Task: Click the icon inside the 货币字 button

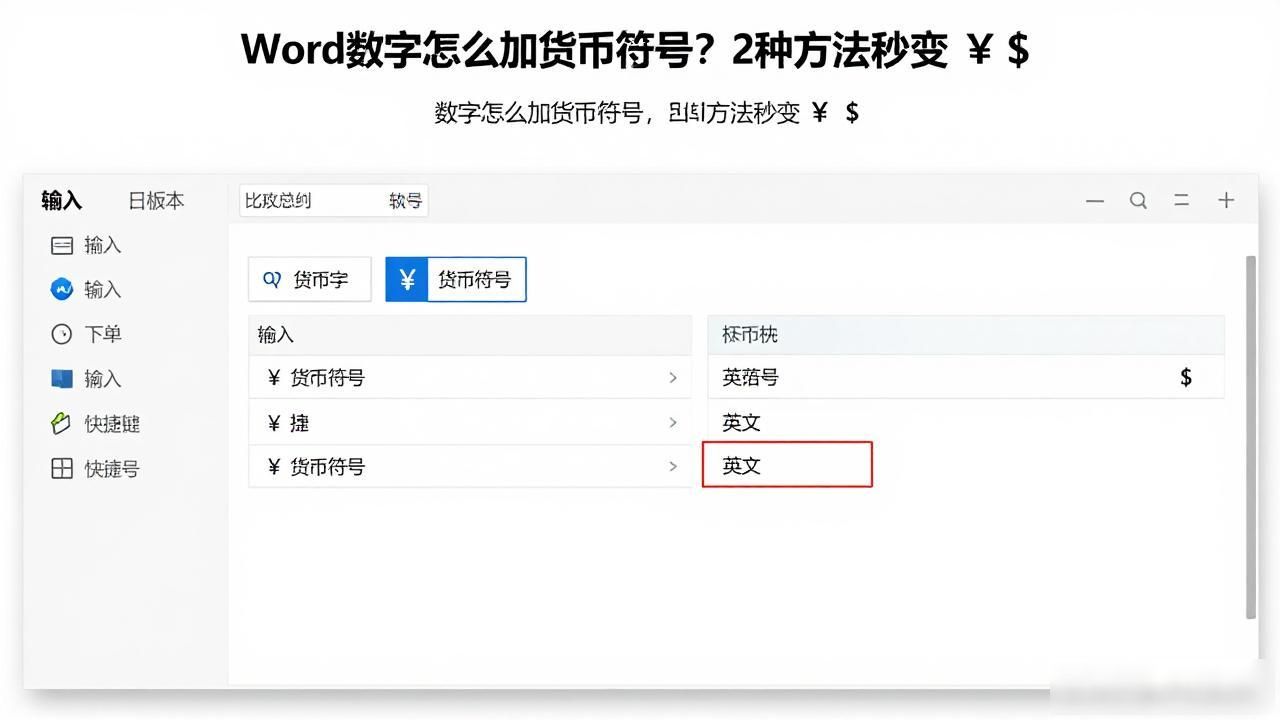Action: pyautogui.click(x=271, y=280)
